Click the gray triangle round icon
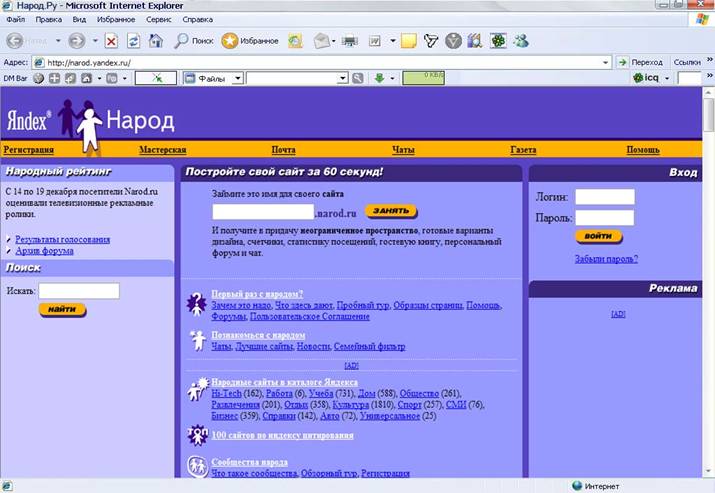This screenshot has width=715, height=493. point(453,41)
